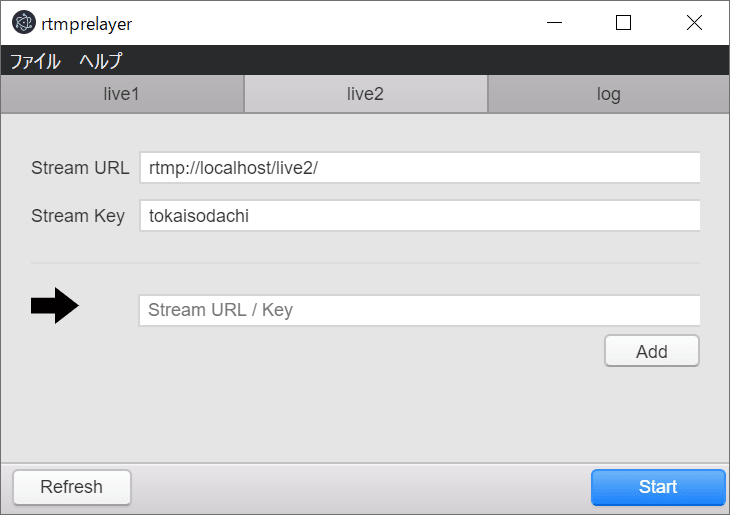Image resolution: width=730 pixels, height=515 pixels.
Task: Click the Stream Key label
Action: 78,216
